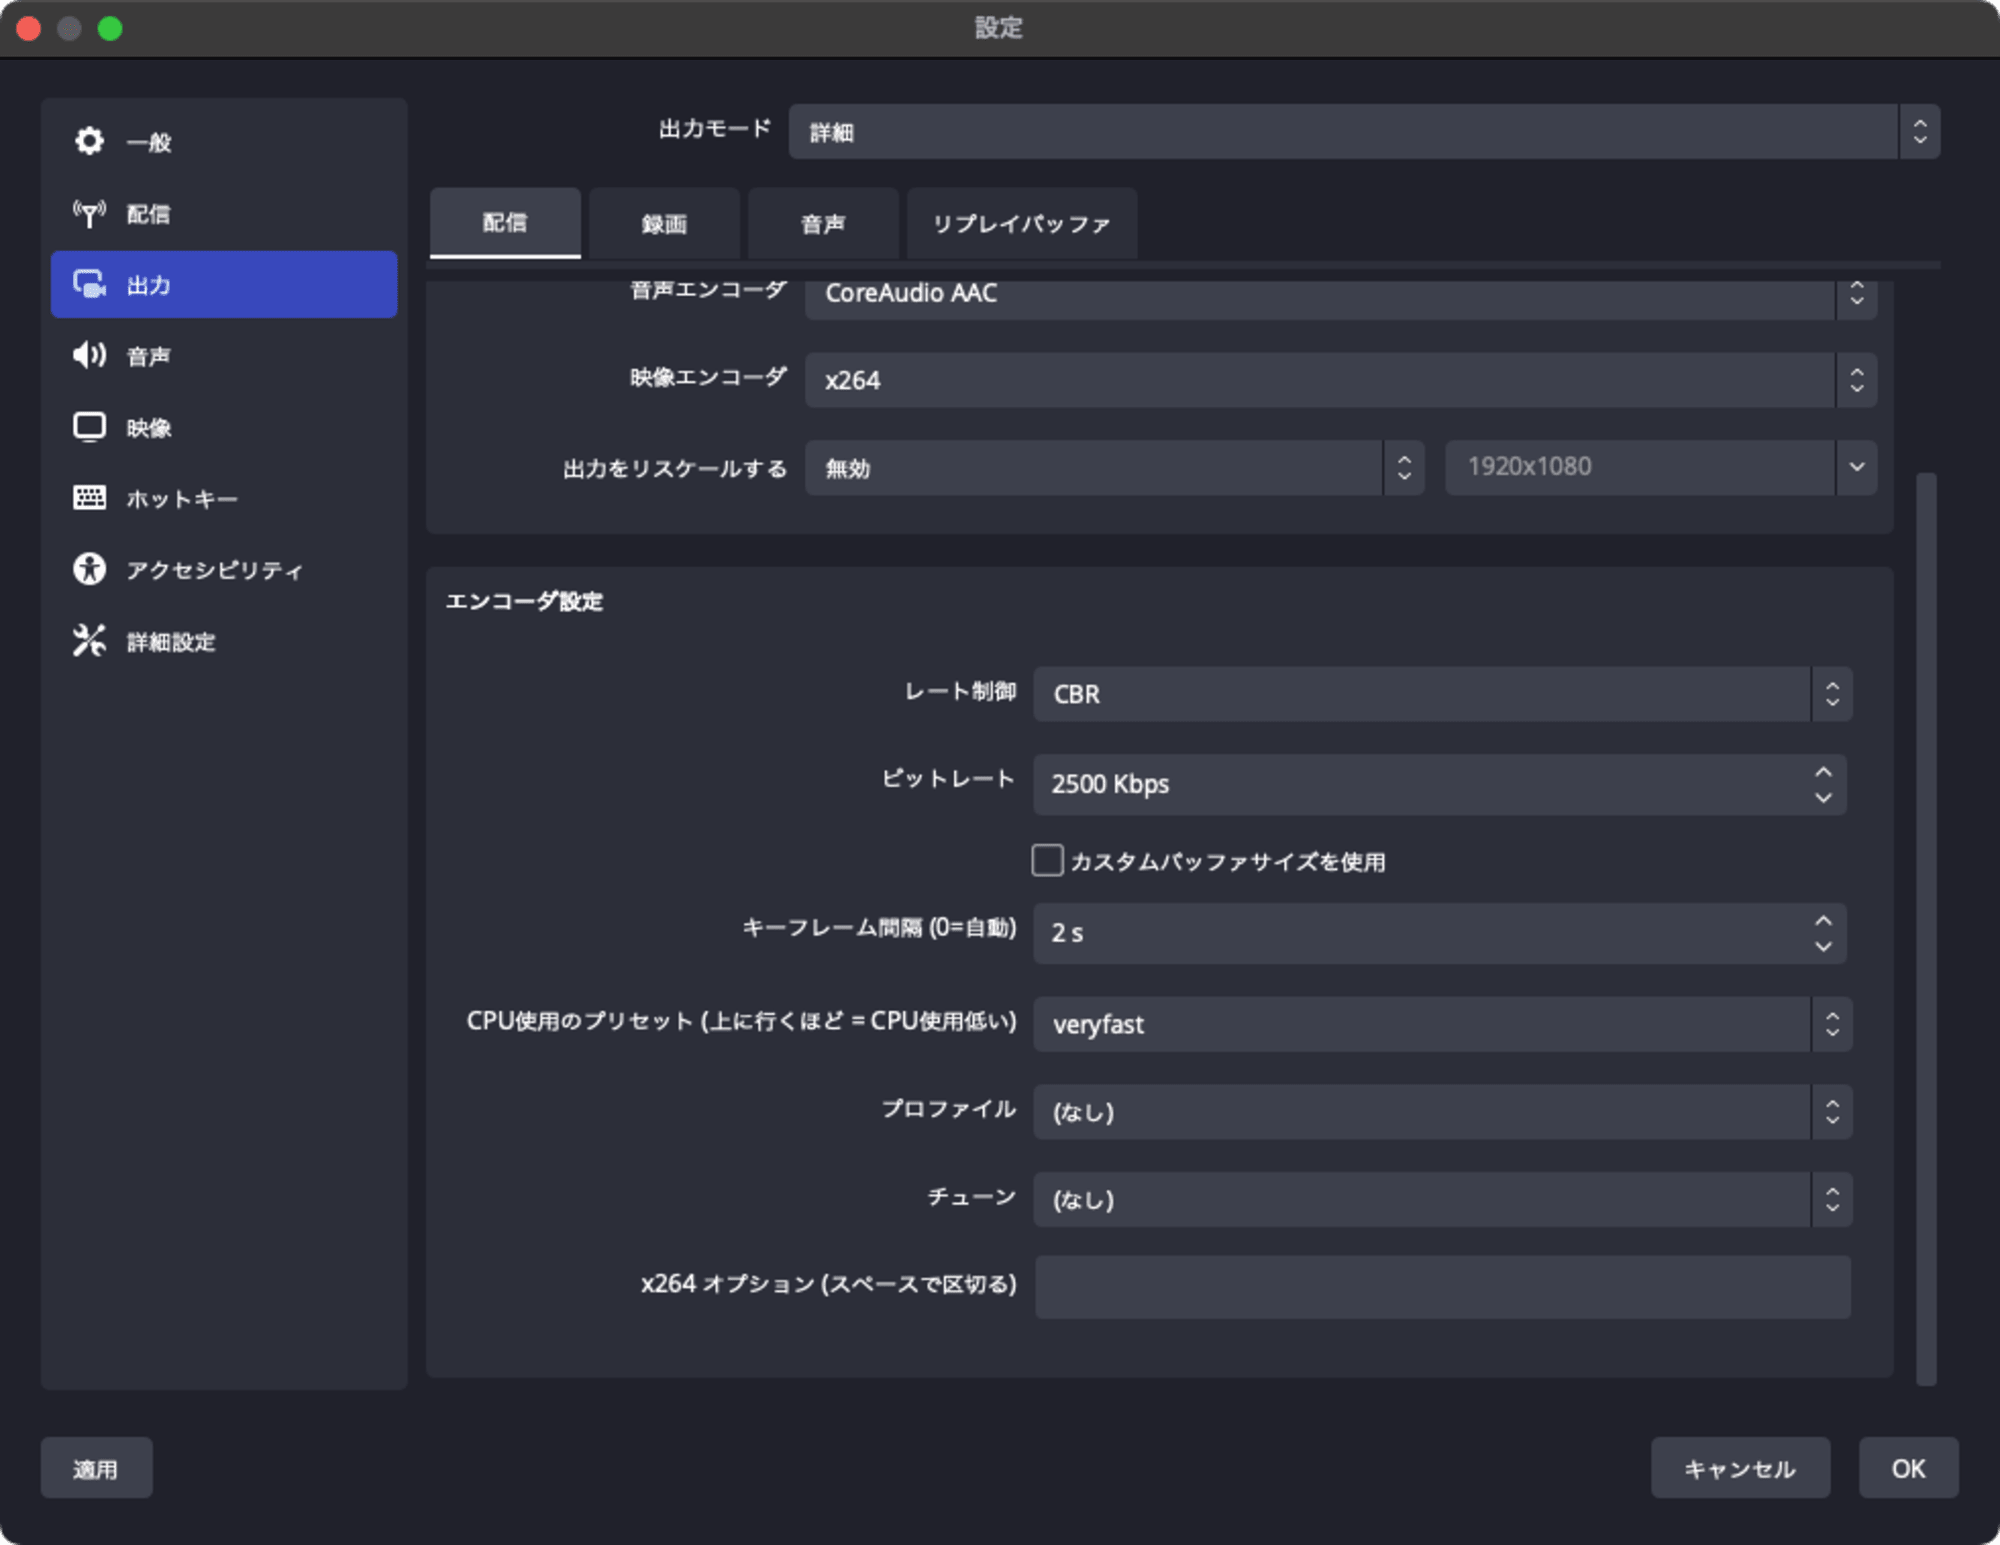Image resolution: width=2000 pixels, height=1545 pixels.
Task: Click the accessibility person icon
Action: pyautogui.click(x=89, y=569)
